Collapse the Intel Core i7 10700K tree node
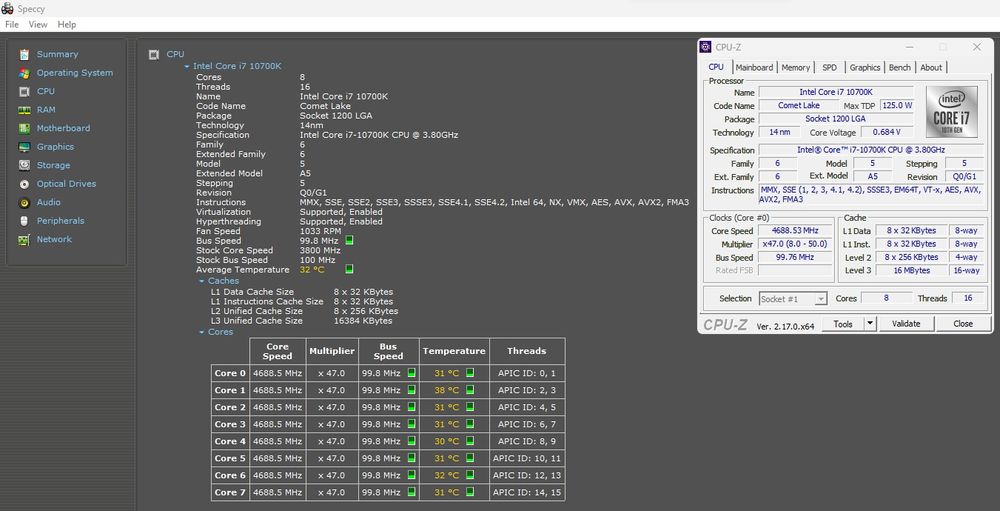The height and width of the screenshot is (511, 1000). tap(187, 66)
